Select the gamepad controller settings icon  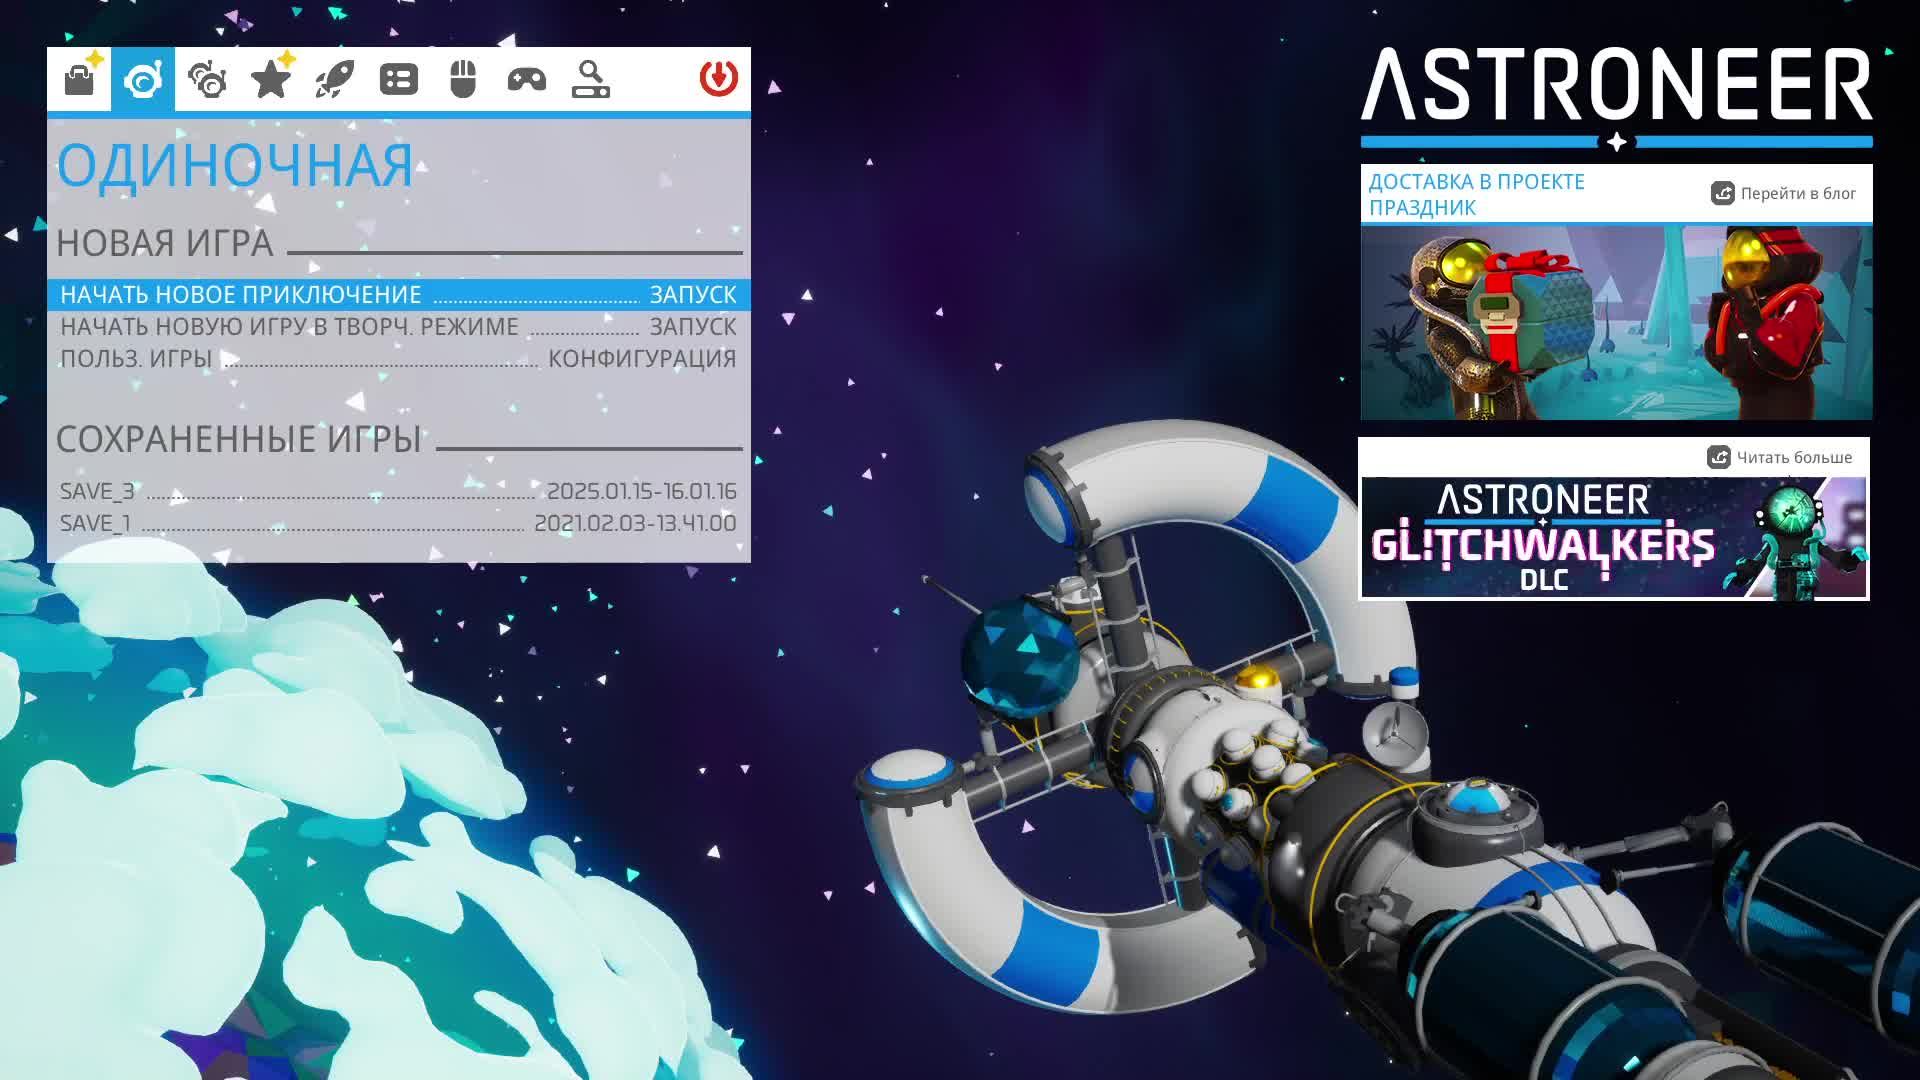click(527, 80)
